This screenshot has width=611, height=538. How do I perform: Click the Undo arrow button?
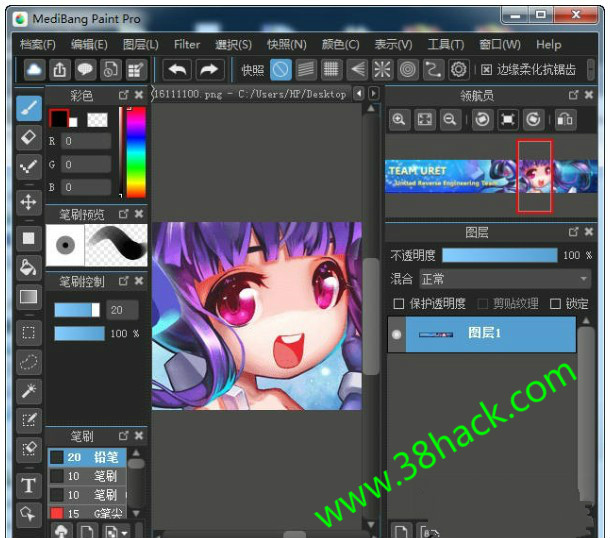click(x=177, y=70)
